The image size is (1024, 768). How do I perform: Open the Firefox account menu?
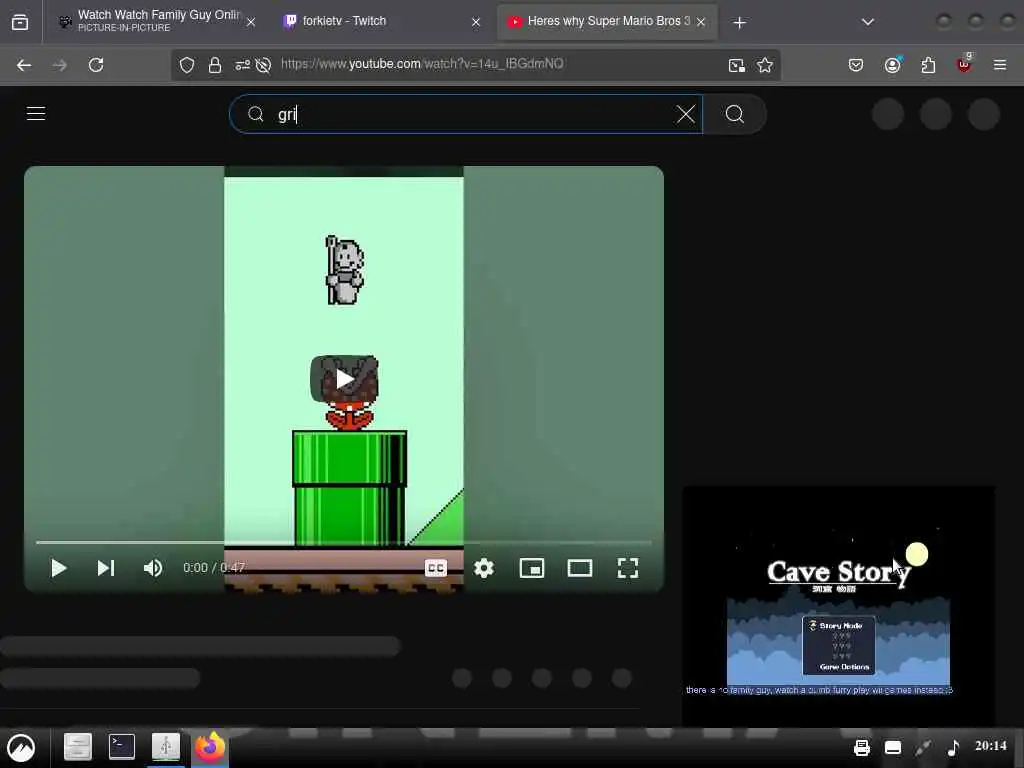point(893,65)
